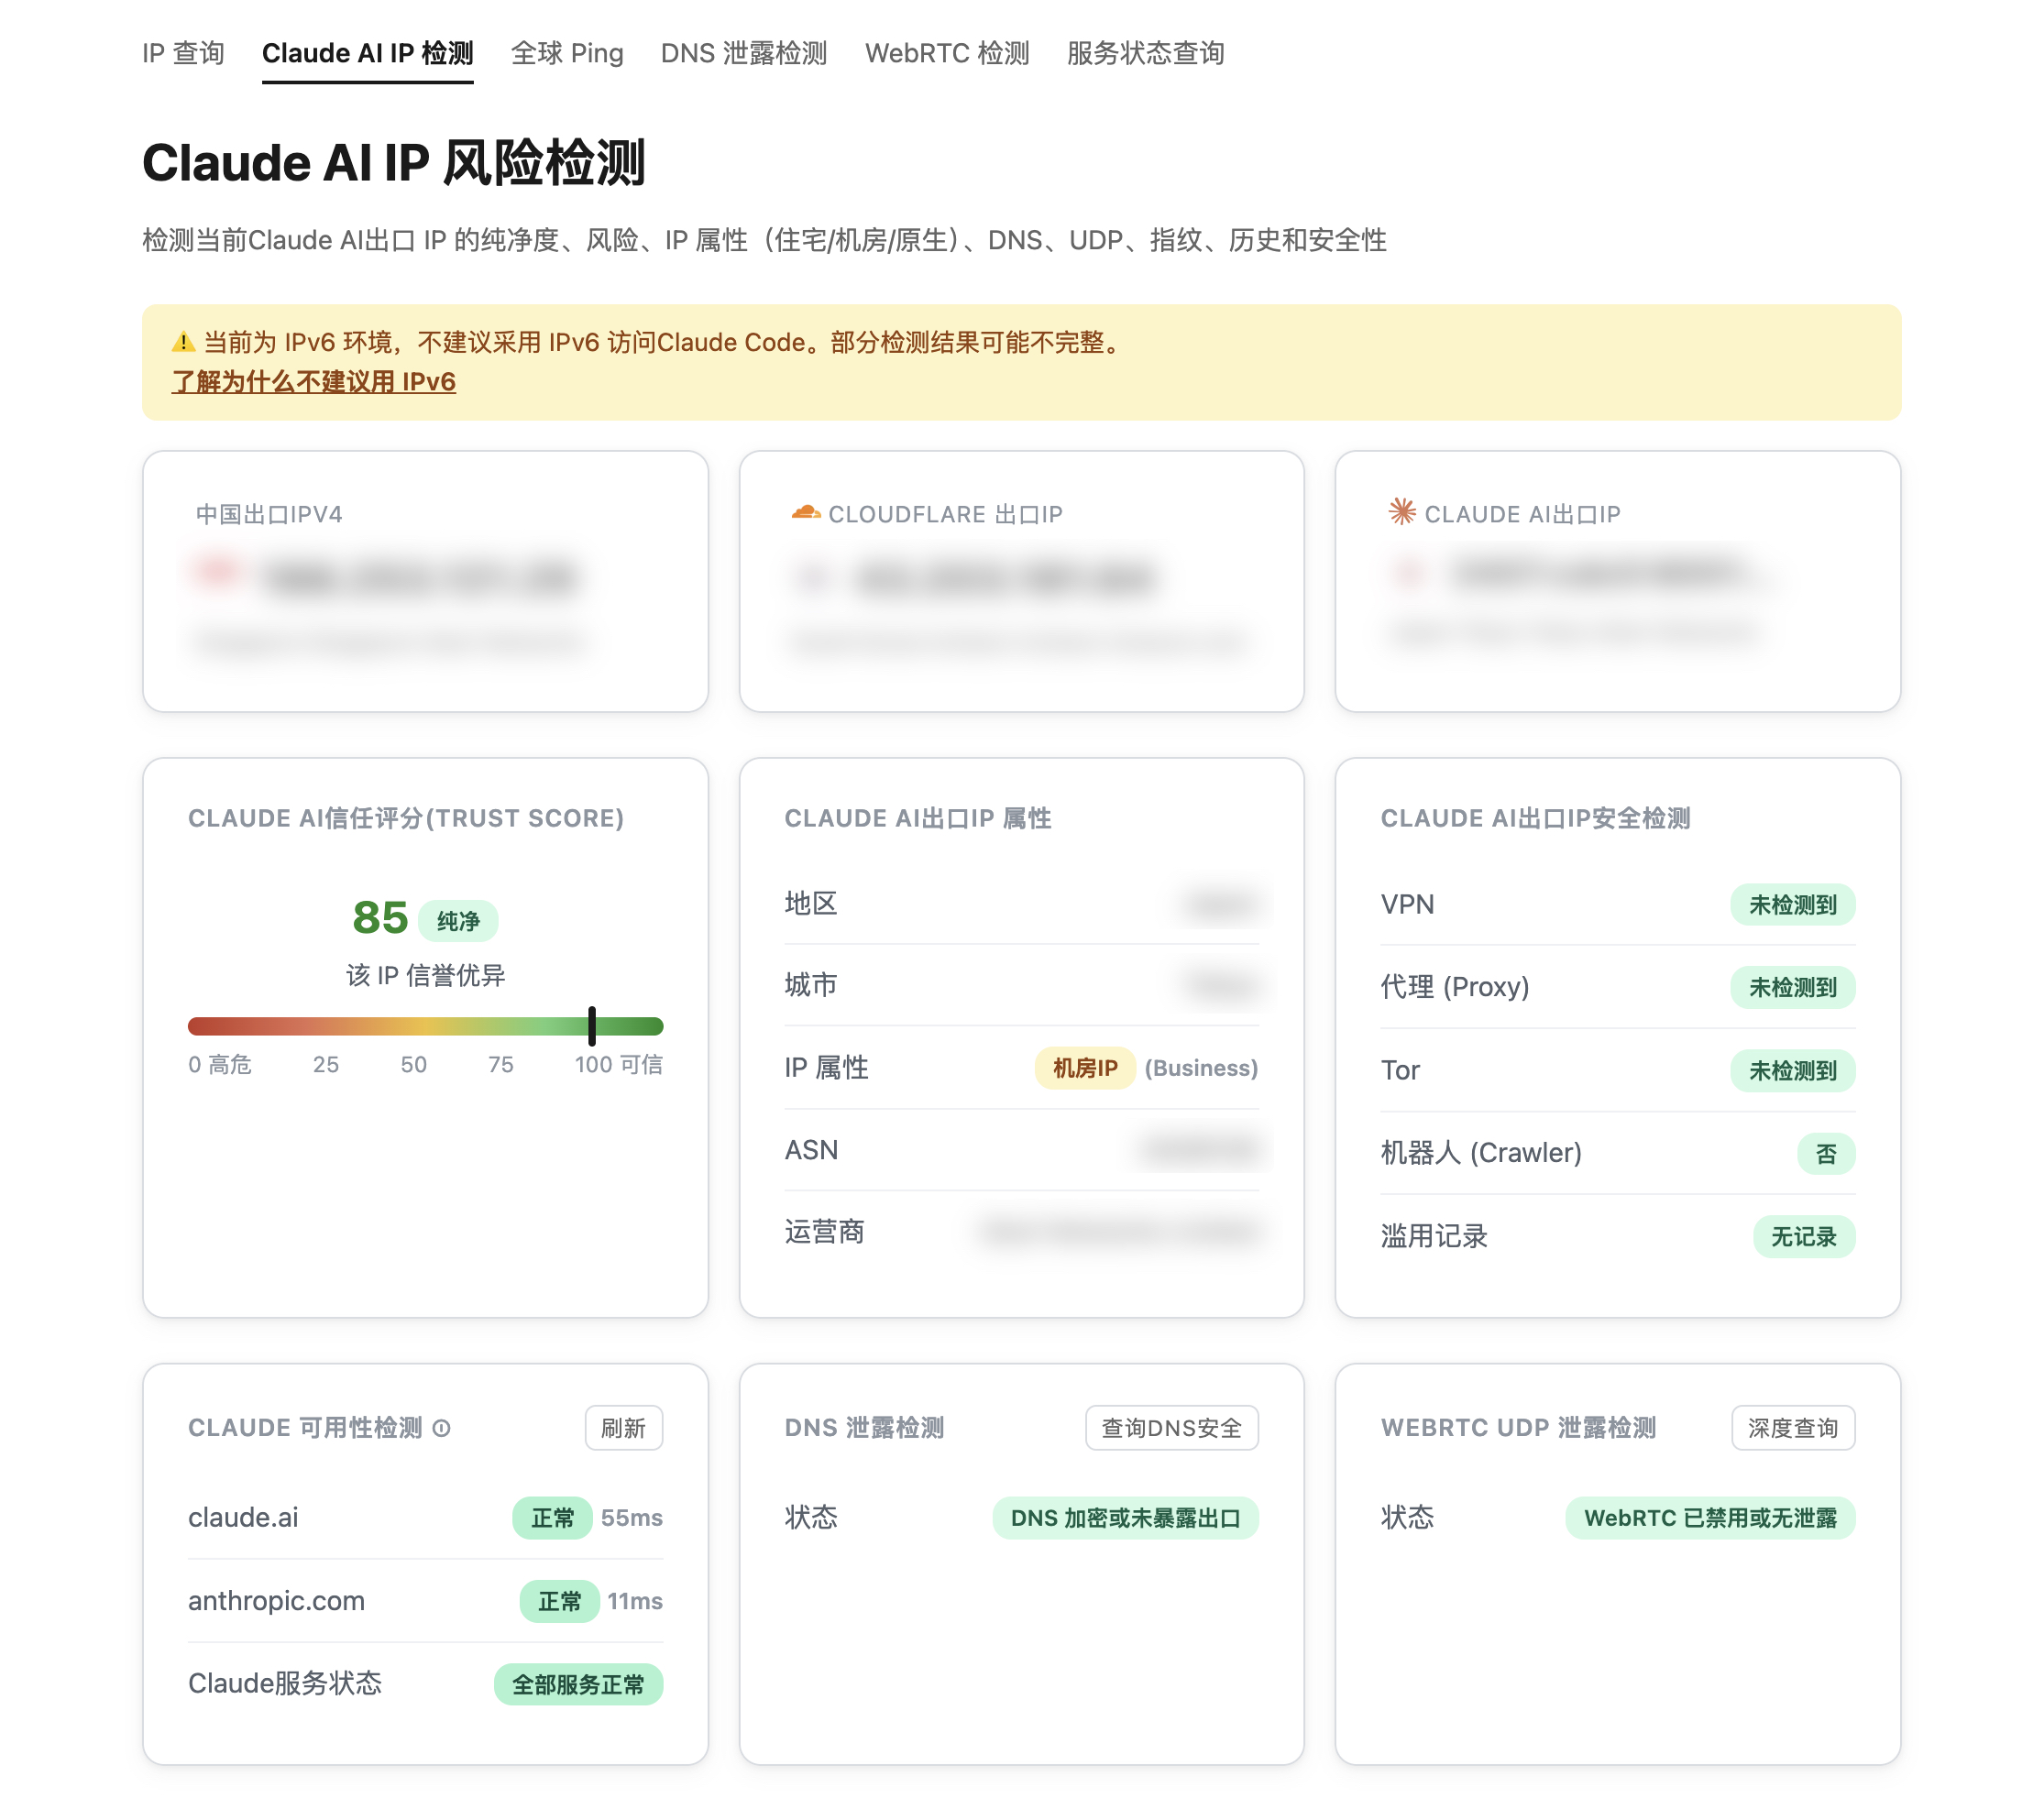Click the DNS 加密或未暴露出口 status badge
The width and height of the screenshot is (2044, 1798).
[x=1125, y=1518]
